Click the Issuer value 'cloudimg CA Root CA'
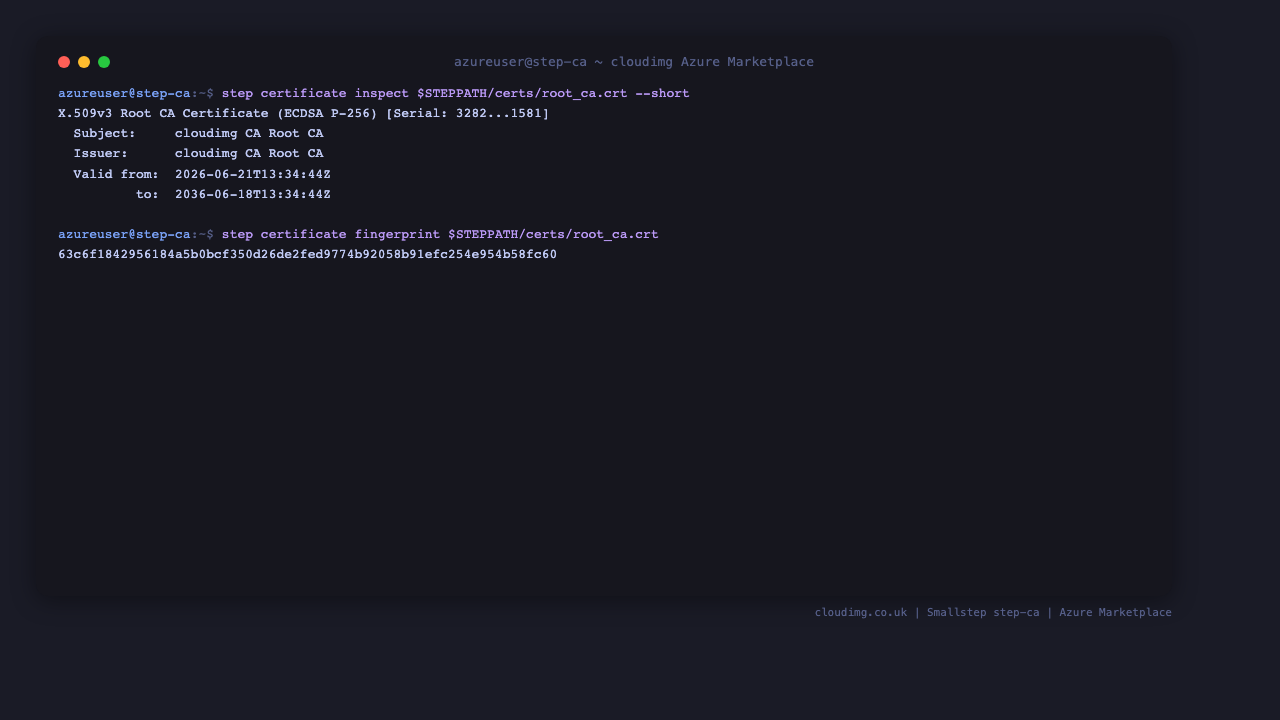1280x720 pixels. tap(249, 154)
